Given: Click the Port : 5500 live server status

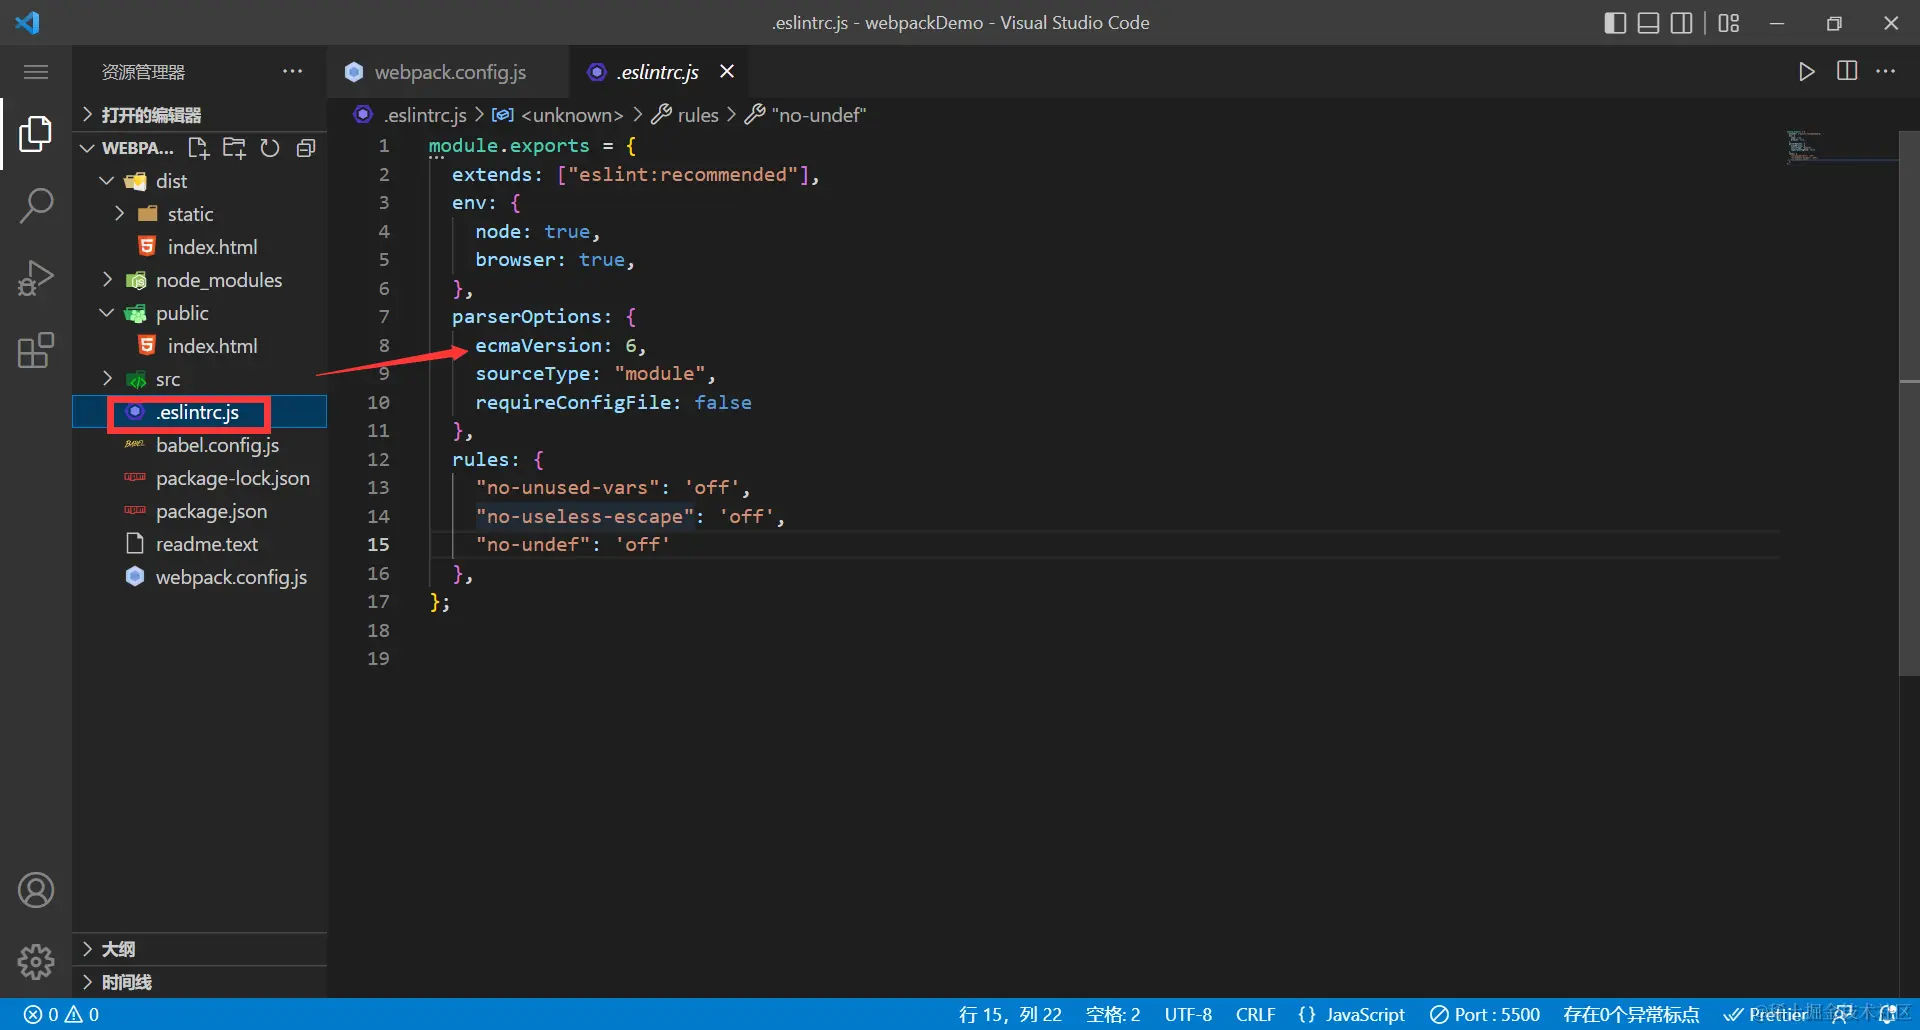Looking at the screenshot, I should point(1485,1014).
